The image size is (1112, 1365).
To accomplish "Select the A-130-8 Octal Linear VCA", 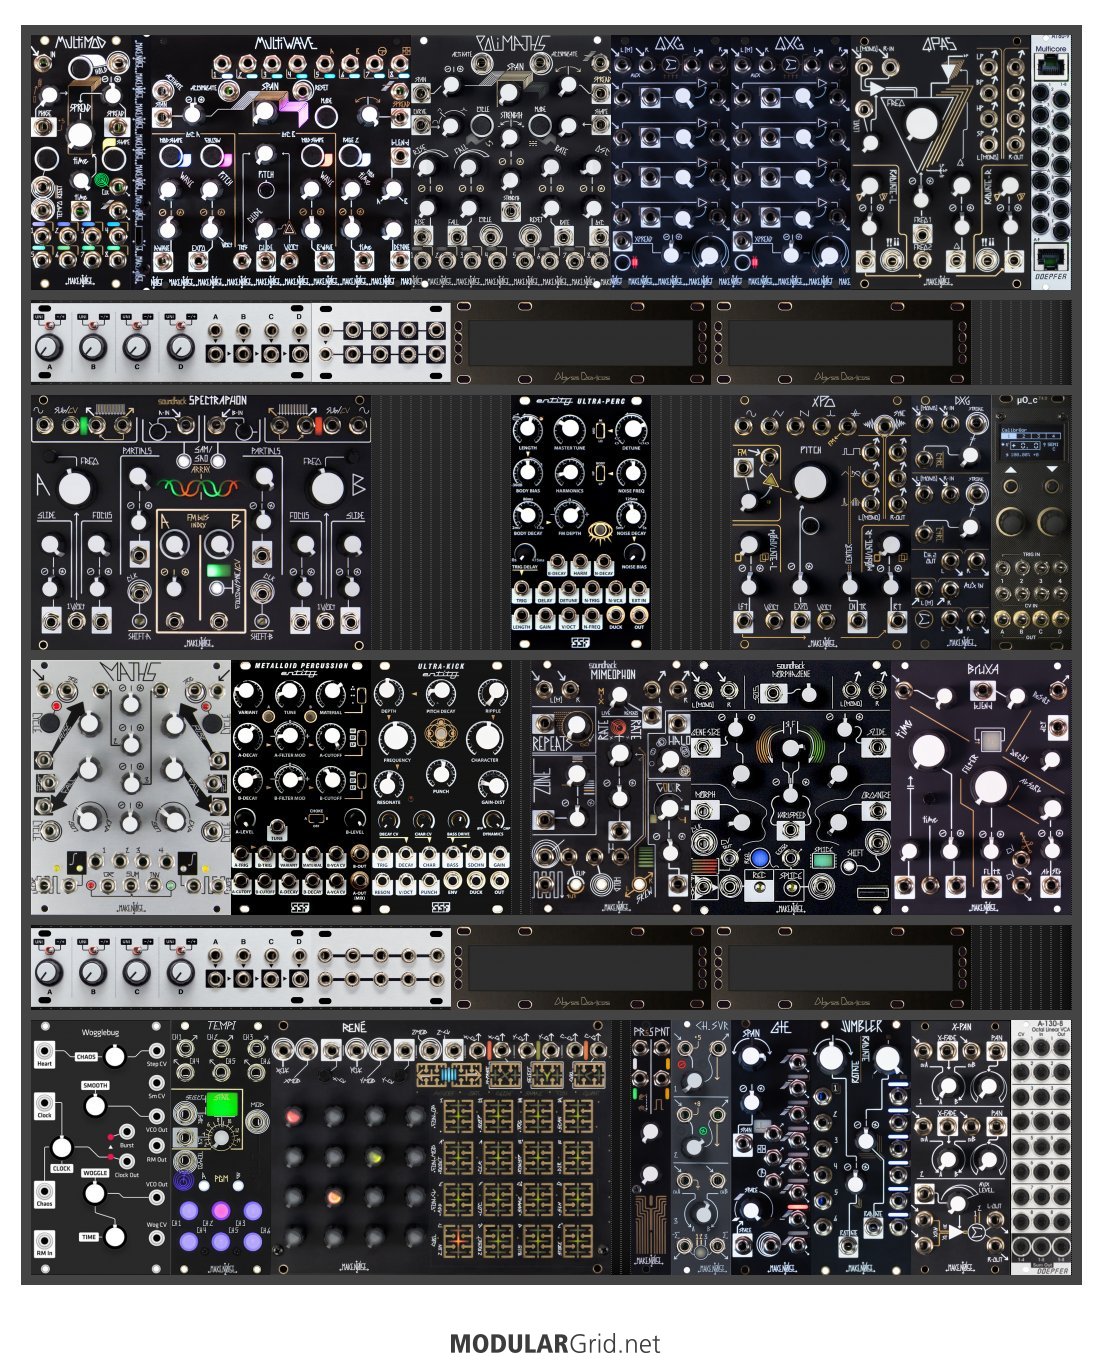I will (x=1041, y=1147).
